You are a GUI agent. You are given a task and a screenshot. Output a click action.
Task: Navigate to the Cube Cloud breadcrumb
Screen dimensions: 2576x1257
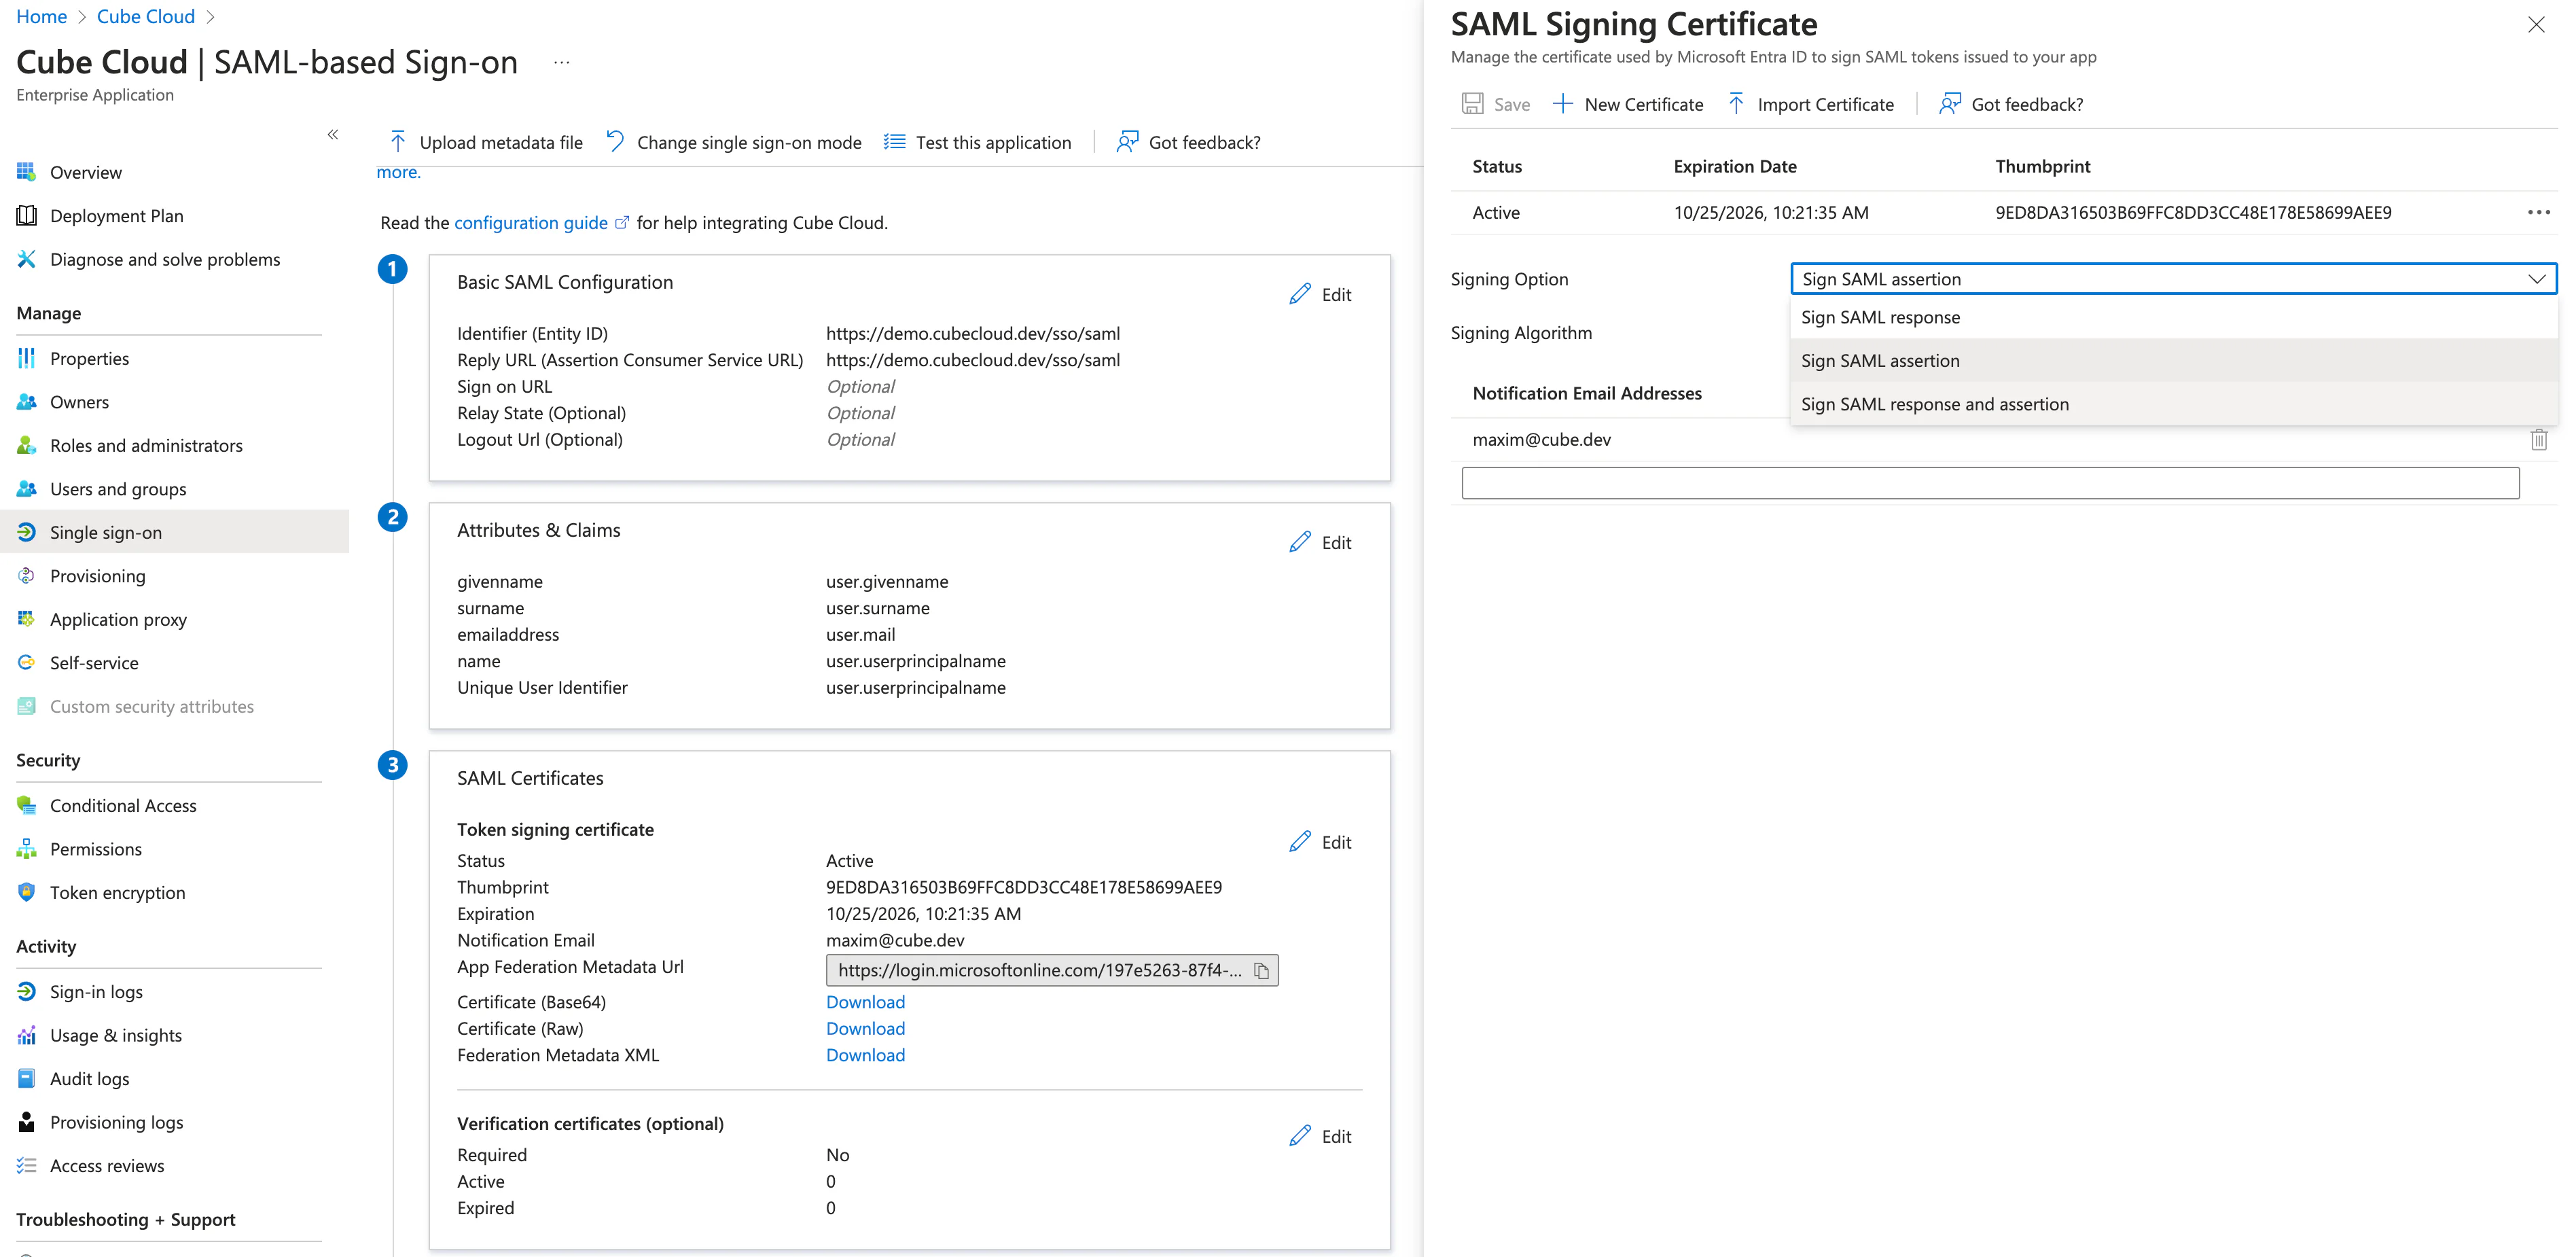pos(145,16)
